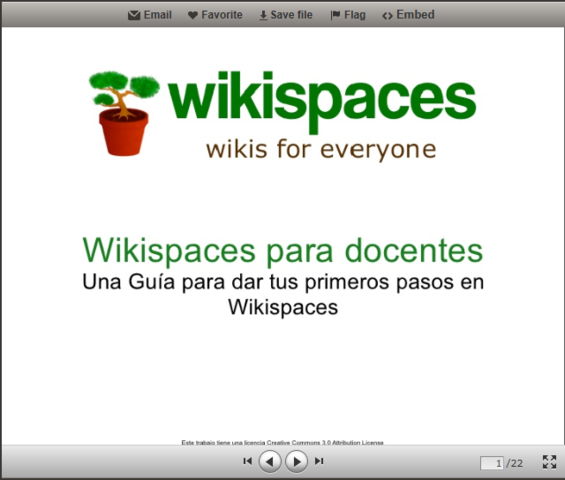Click the Email text link
Image resolution: width=565 pixels, height=480 pixels.
pos(158,15)
